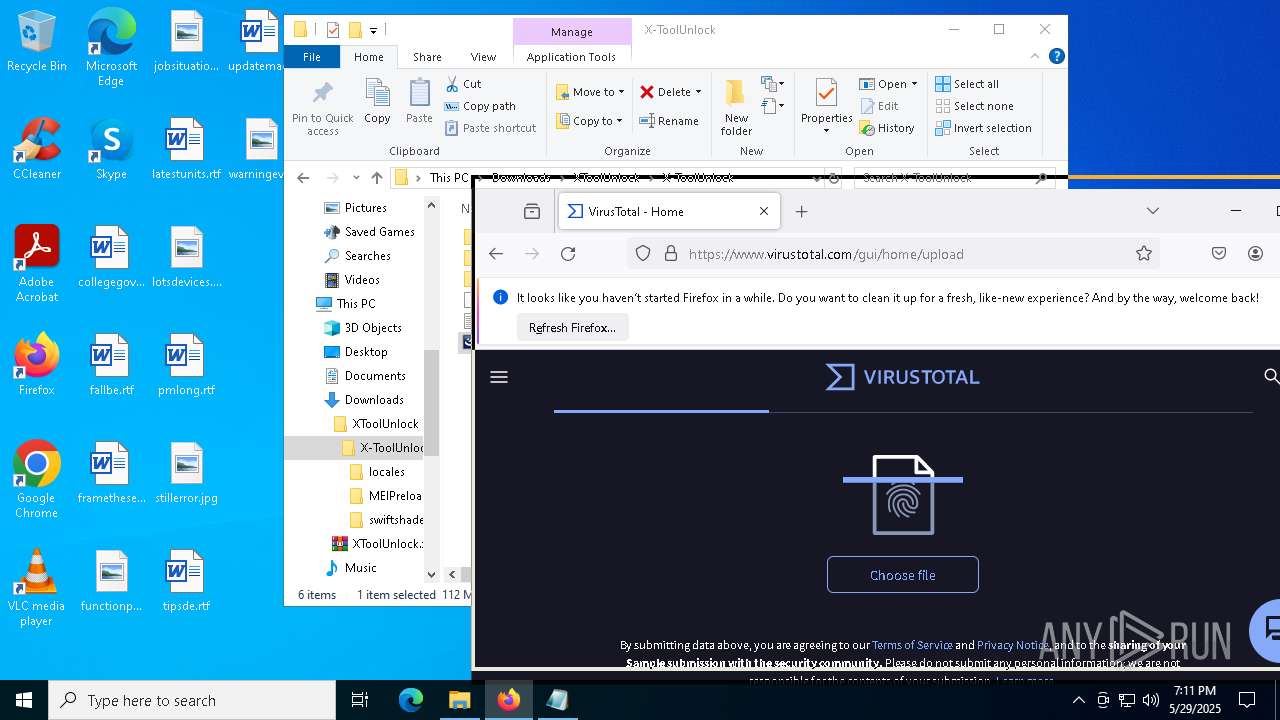Open the Explorer recent locations dropdown
This screenshot has height=720, width=1280.
tap(356, 178)
